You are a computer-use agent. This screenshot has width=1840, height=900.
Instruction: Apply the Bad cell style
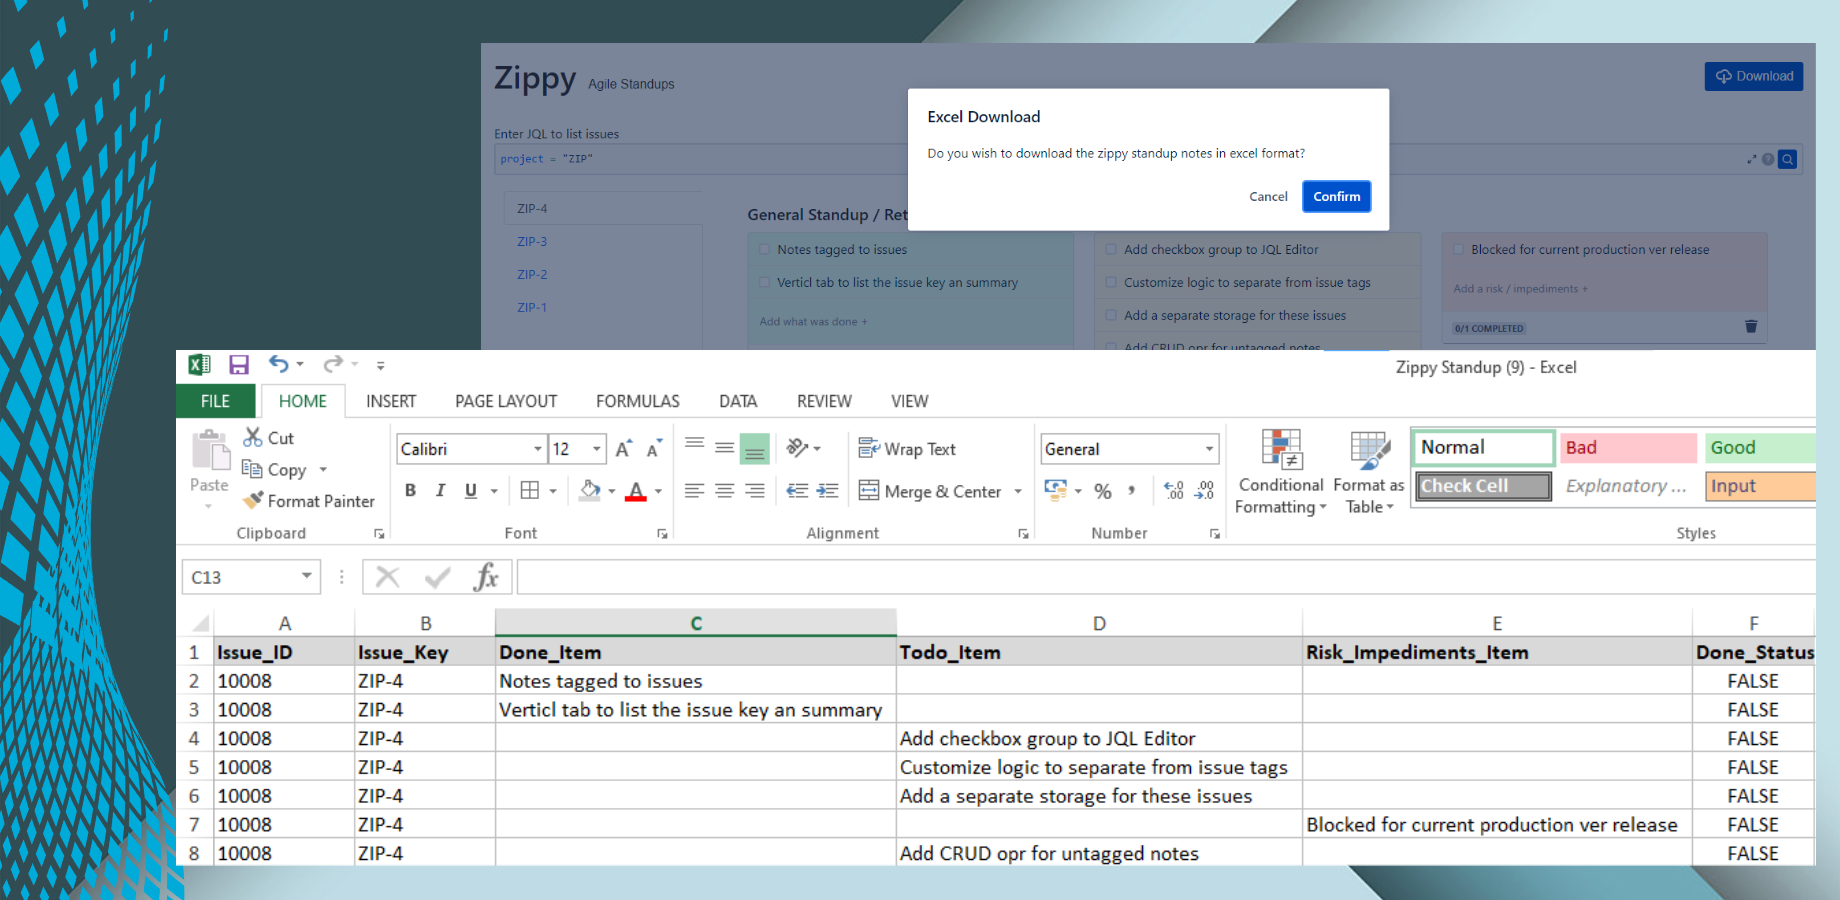(x=1629, y=447)
